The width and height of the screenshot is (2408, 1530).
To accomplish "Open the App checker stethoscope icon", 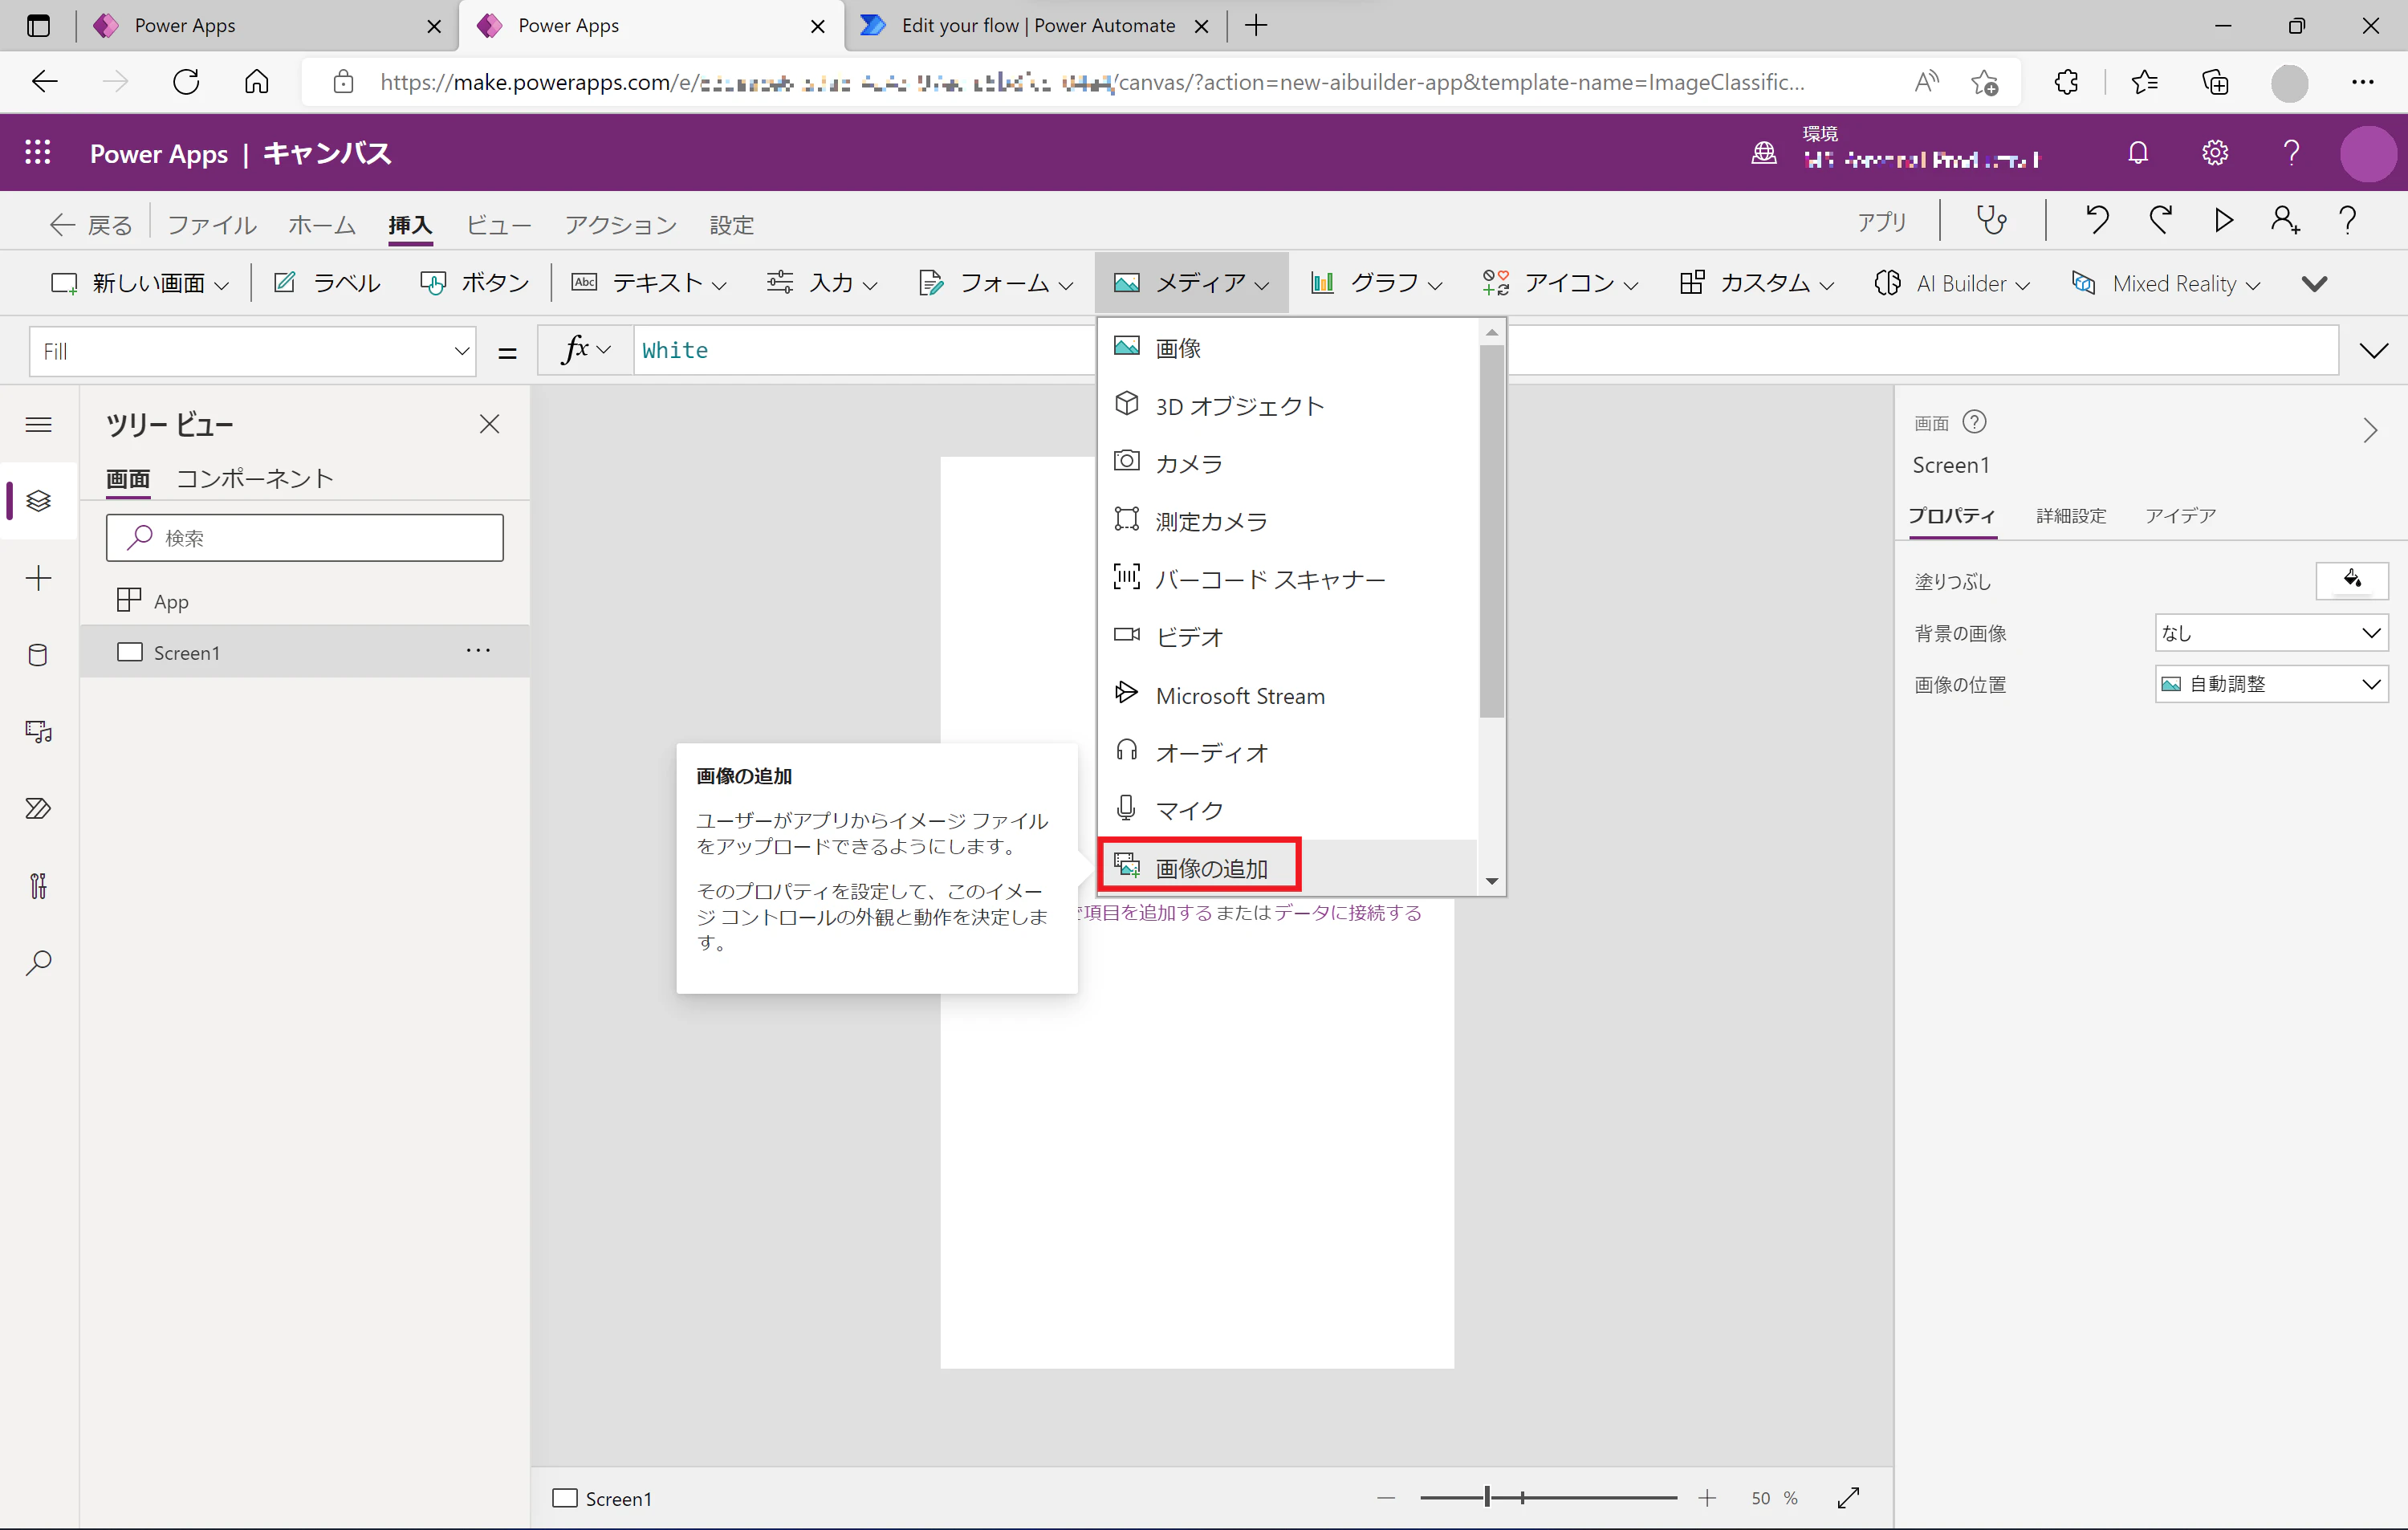I will pyautogui.click(x=1991, y=221).
